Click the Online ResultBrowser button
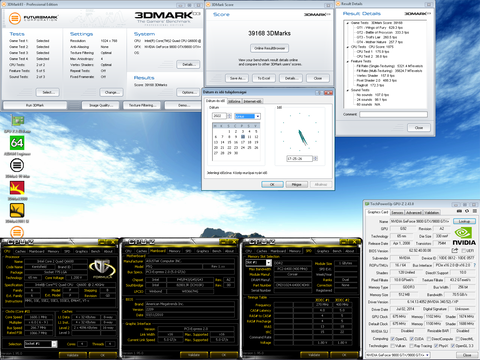Screen dimensions: 480x360 pyautogui.click(x=270, y=48)
